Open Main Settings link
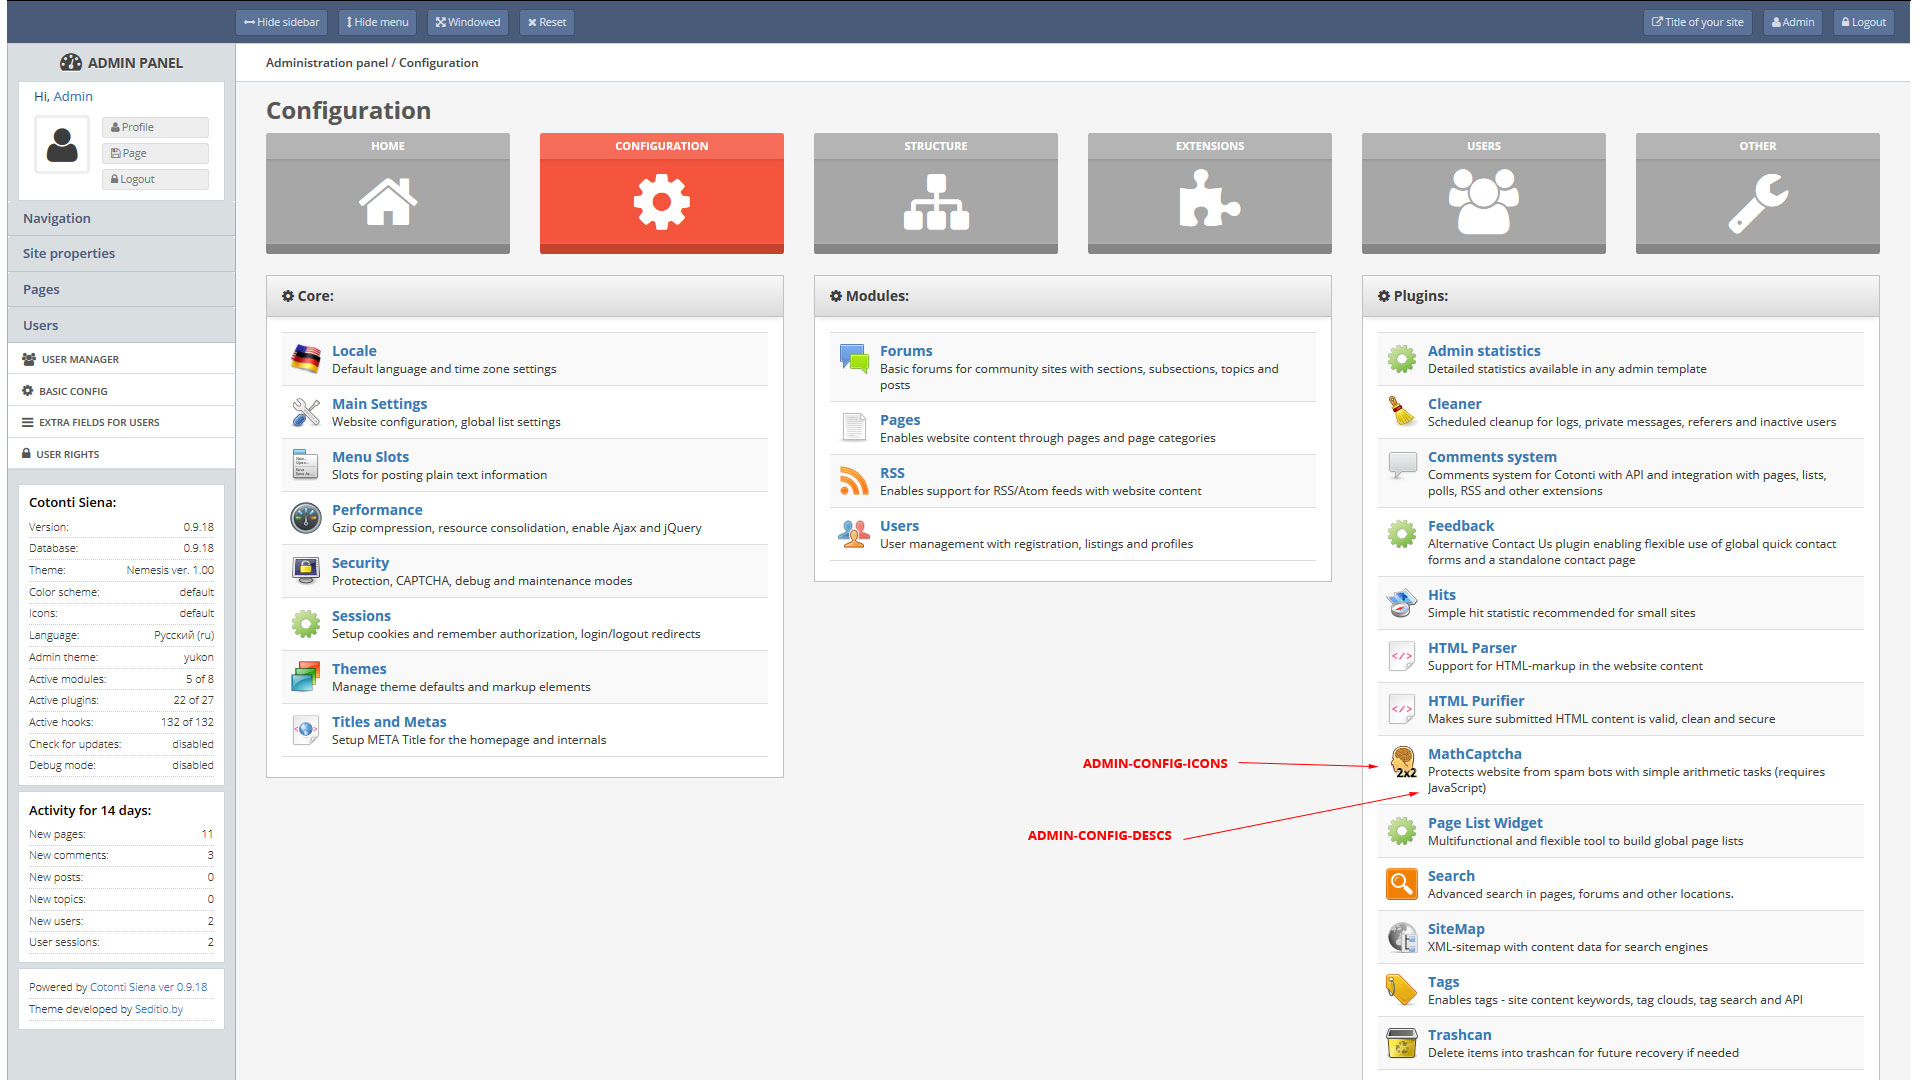Viewport: 1920px width, 1080px height. (379, 404)
